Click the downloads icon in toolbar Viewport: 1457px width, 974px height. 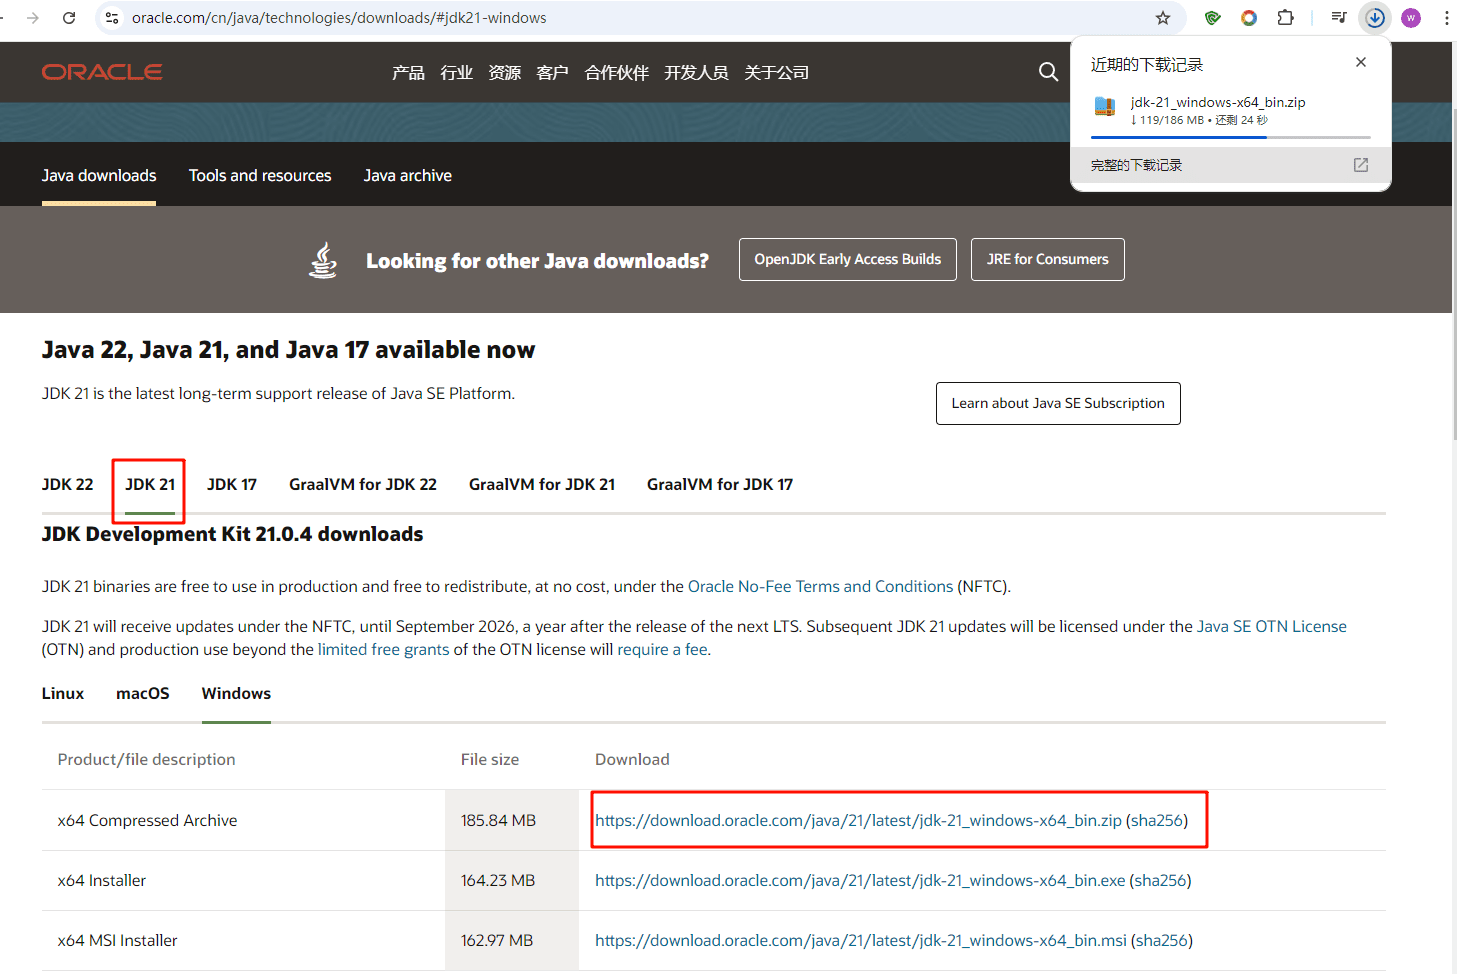1375,18
